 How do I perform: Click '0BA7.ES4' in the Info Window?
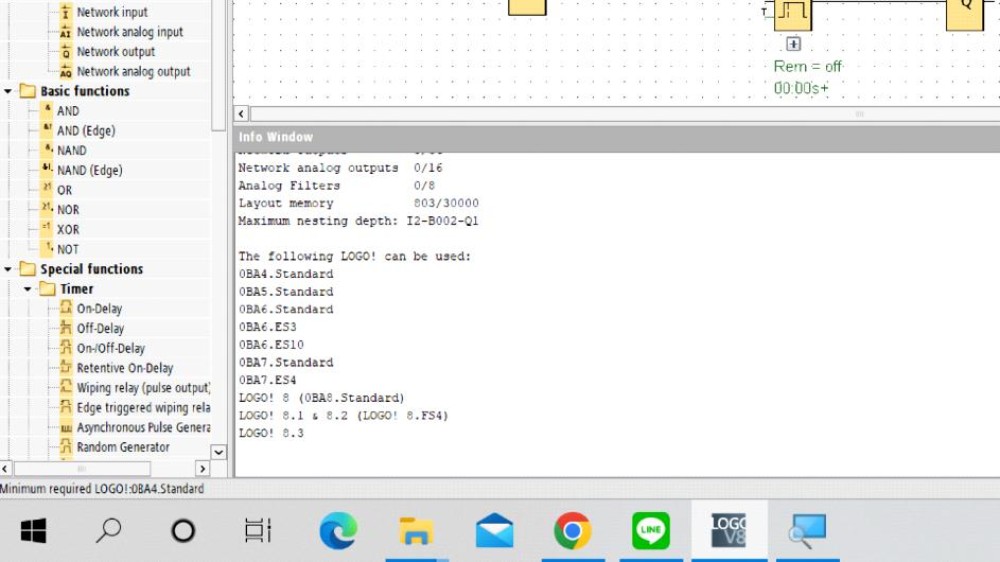[267, 380]
